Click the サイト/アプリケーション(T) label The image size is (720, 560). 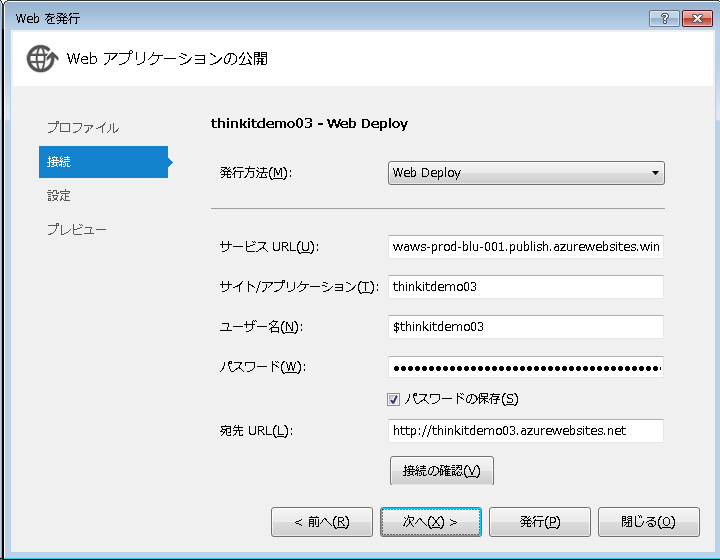299,287
